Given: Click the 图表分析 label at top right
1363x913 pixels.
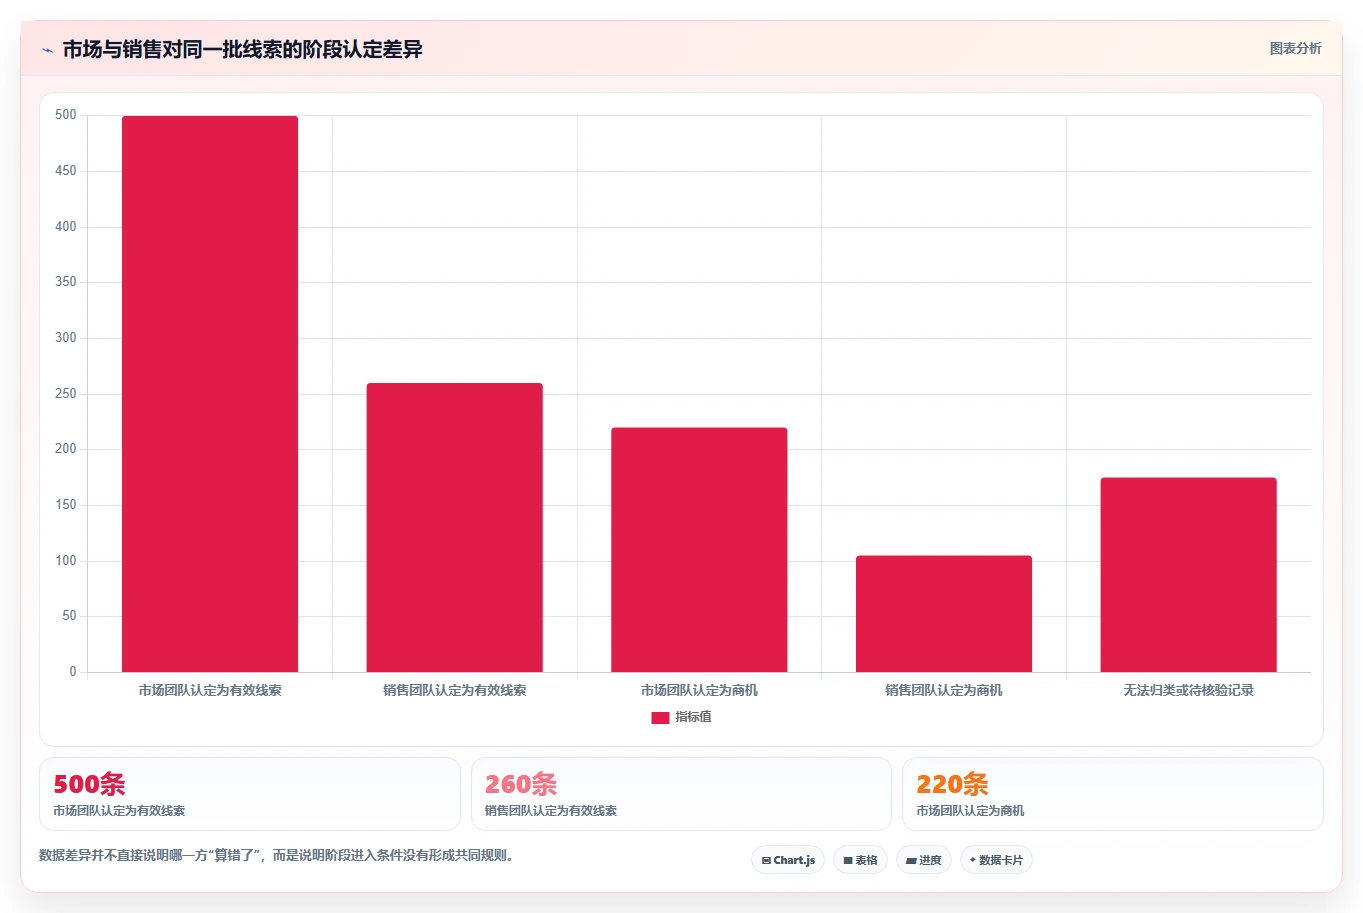Looking at the screenshot, I should point(1295,48).
